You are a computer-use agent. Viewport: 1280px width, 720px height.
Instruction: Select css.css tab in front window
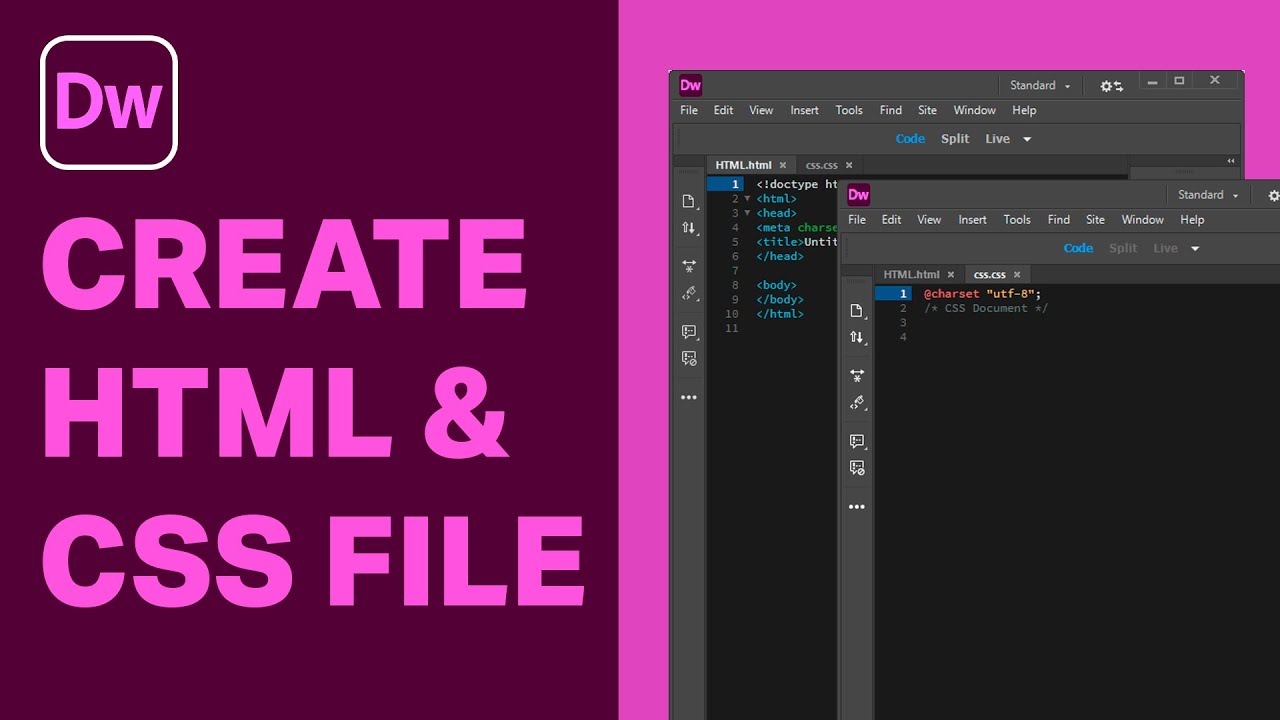[989, 275]
